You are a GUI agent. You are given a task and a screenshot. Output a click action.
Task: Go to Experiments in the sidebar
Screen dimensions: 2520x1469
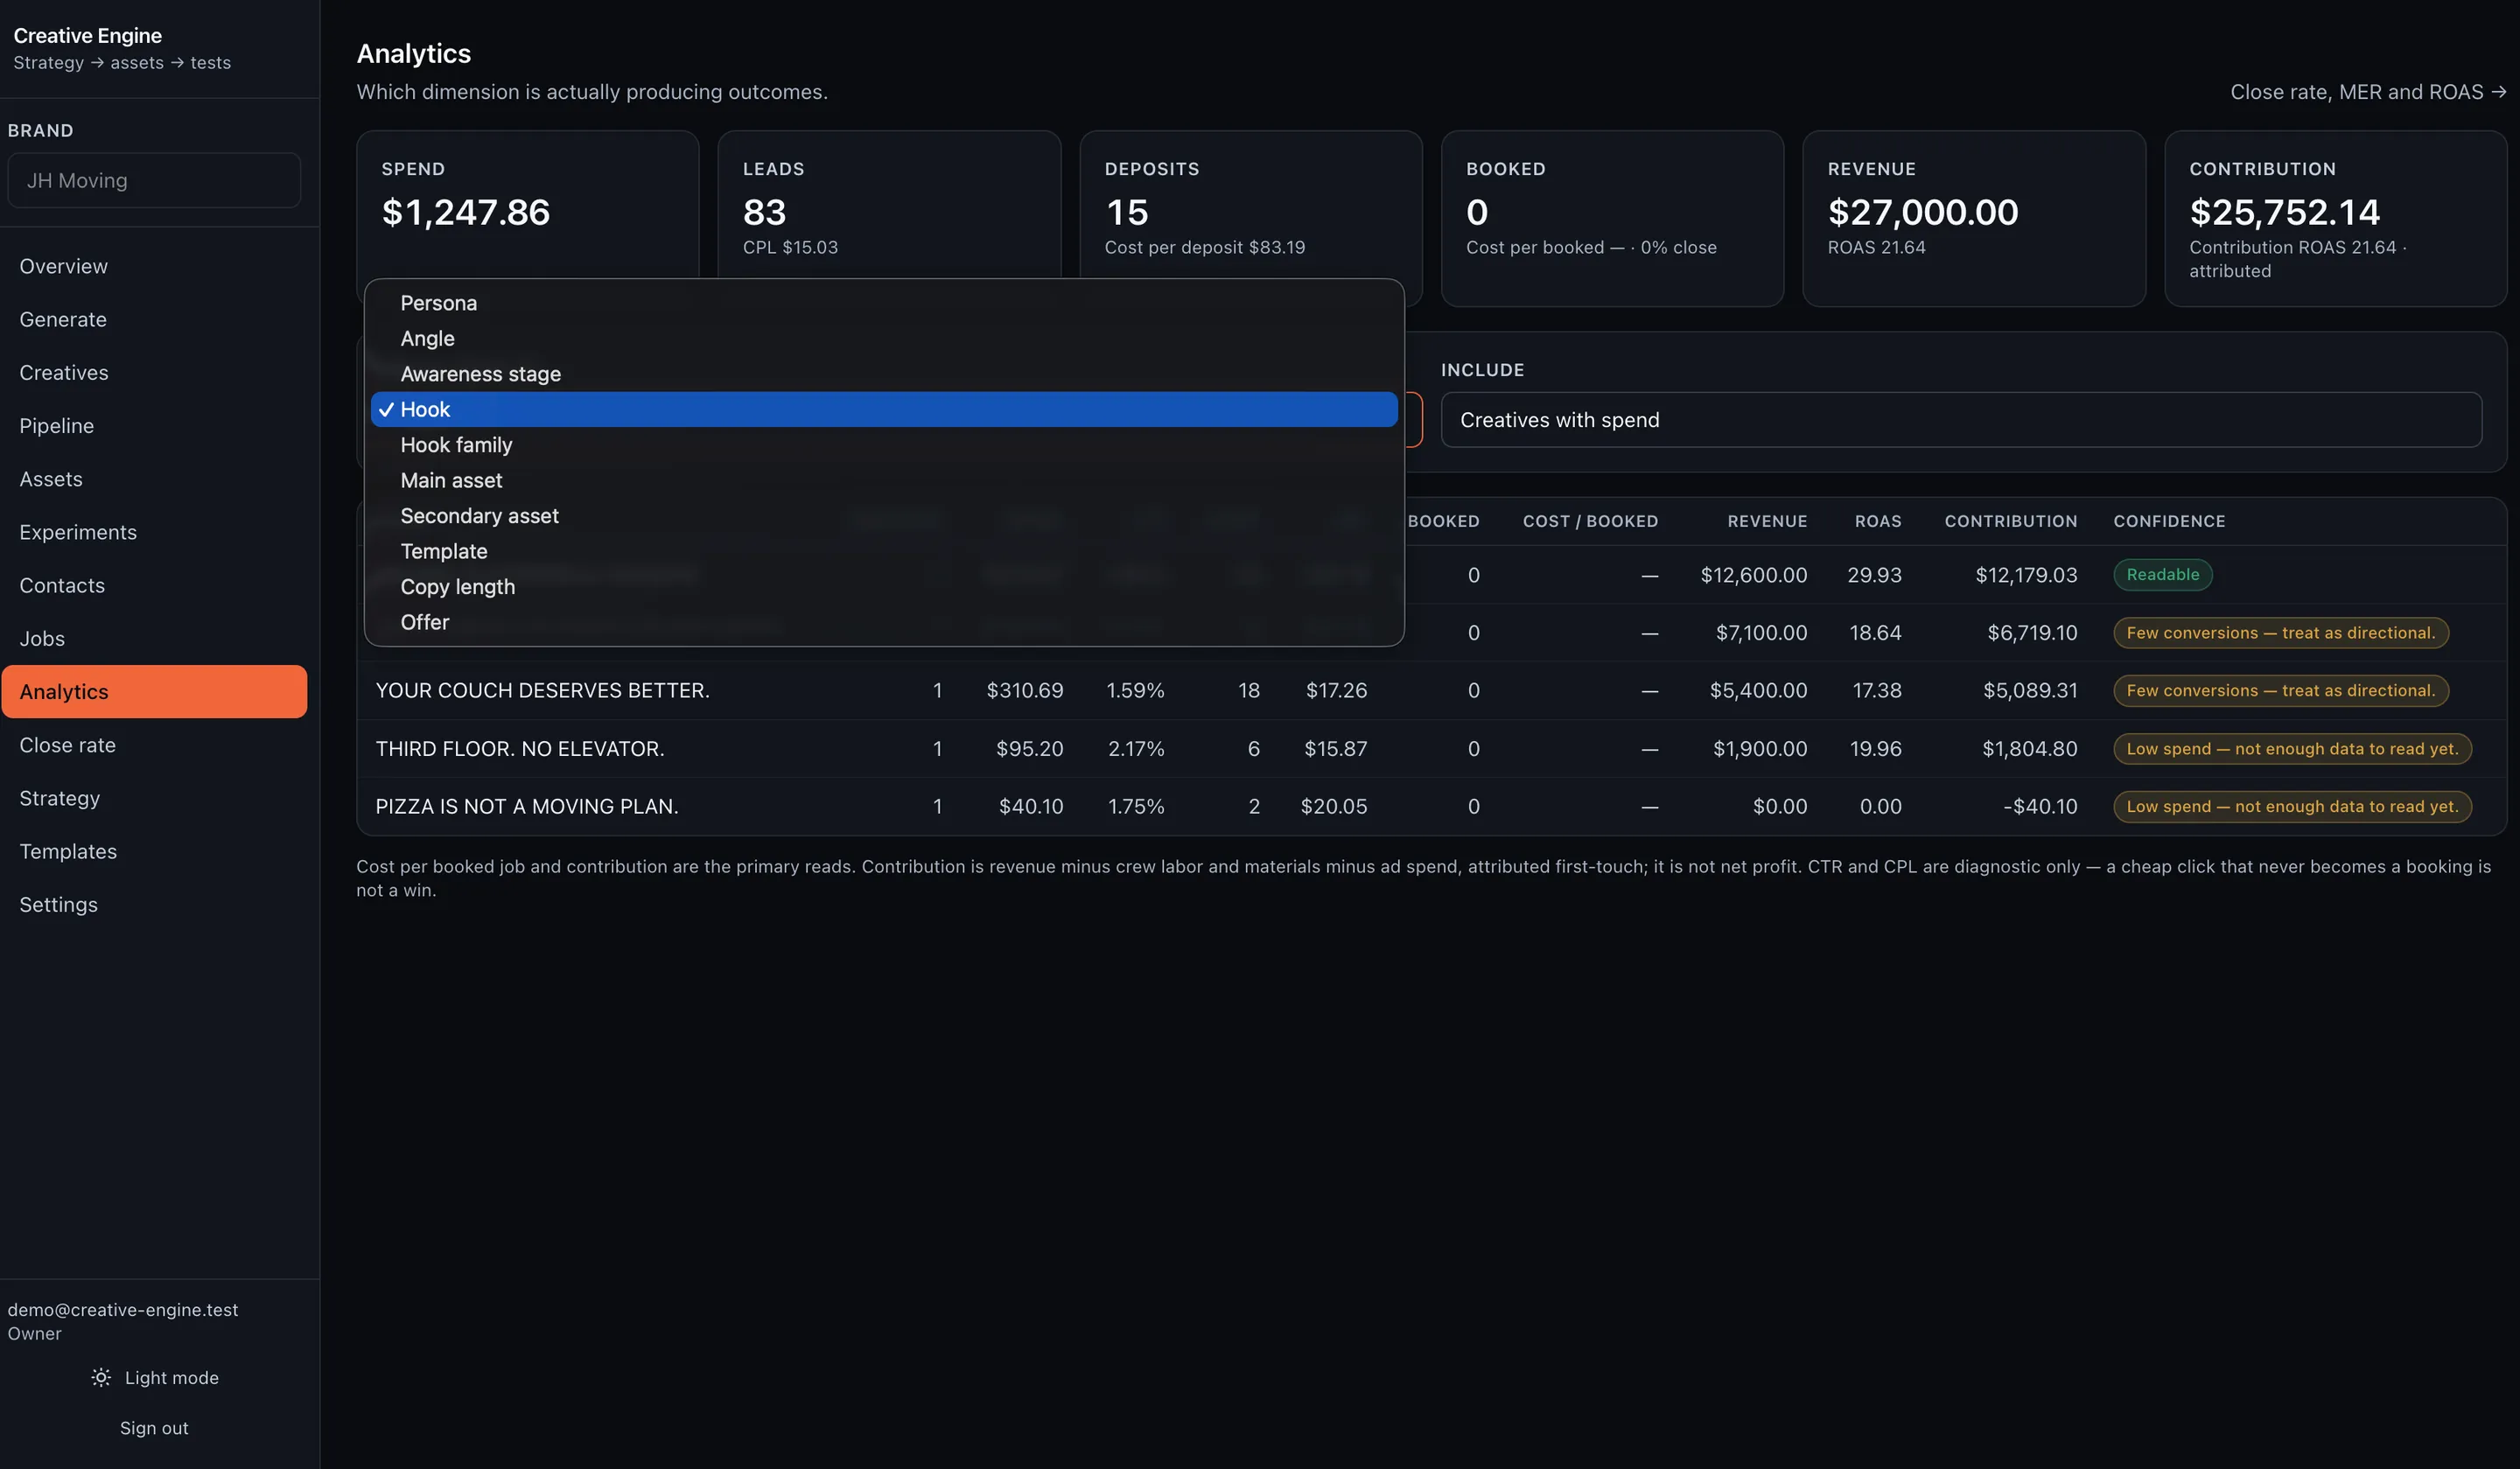coord(154,532)
